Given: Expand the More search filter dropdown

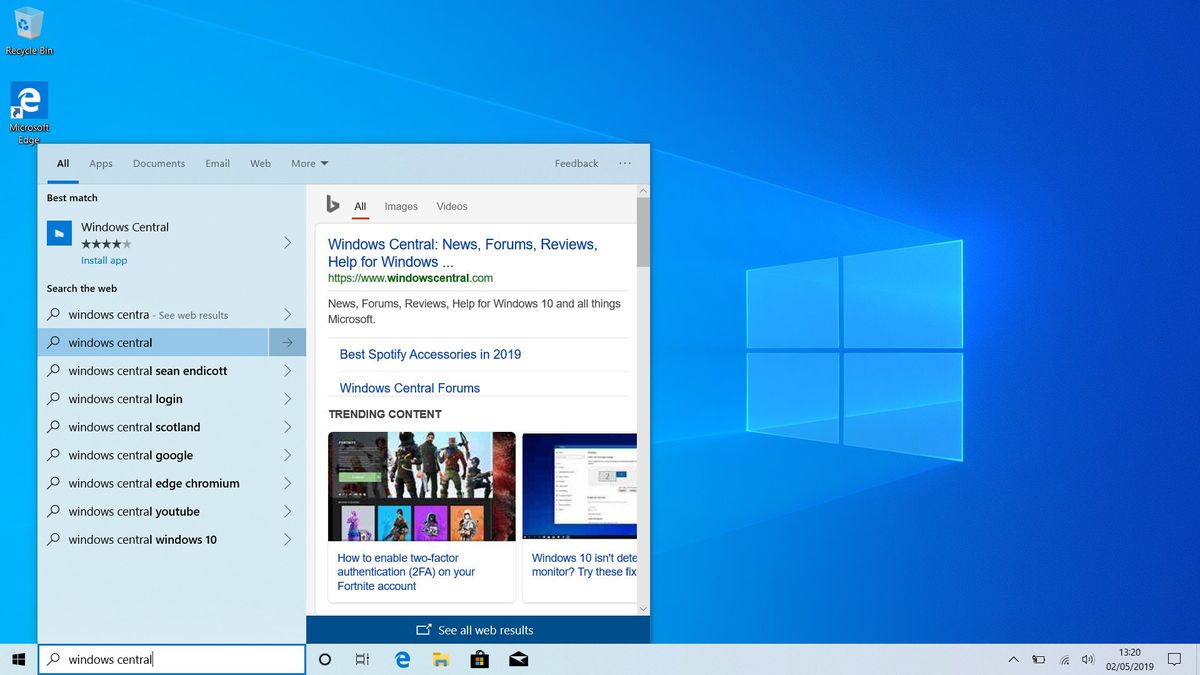Looking at the screenshot, I should tap(309, 163).
